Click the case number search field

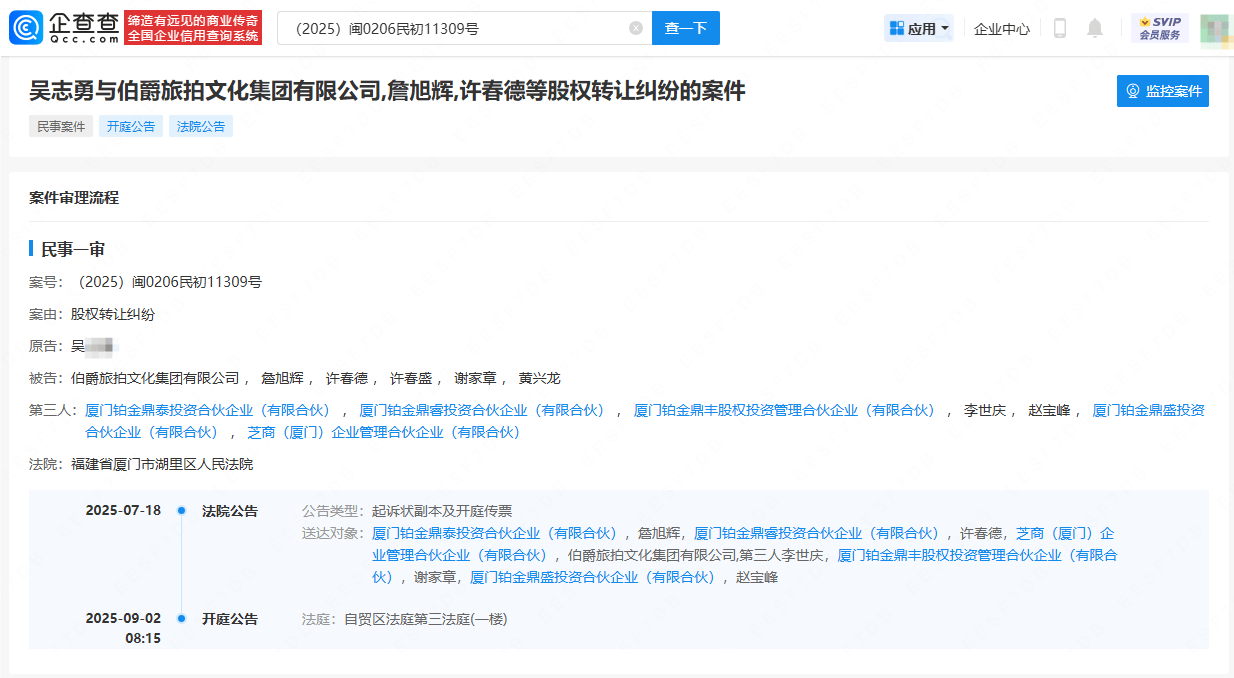tap(455, 28)
